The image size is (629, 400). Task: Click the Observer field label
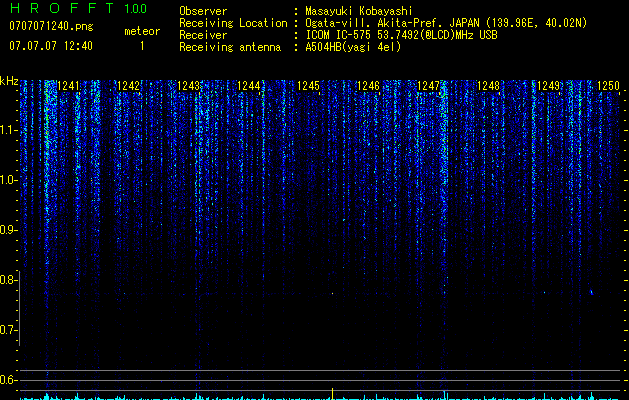point(203,11)
